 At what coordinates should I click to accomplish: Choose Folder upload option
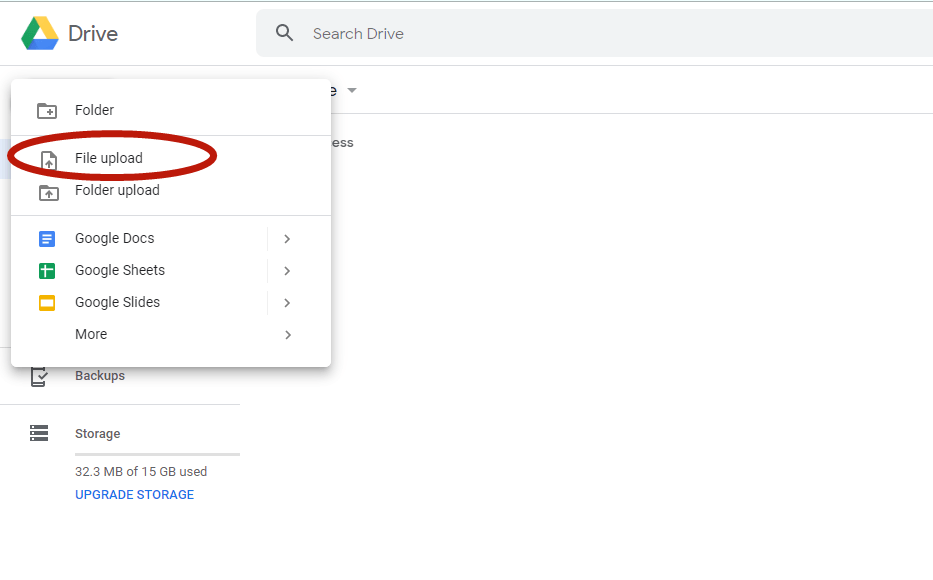[x=171, y=190]
